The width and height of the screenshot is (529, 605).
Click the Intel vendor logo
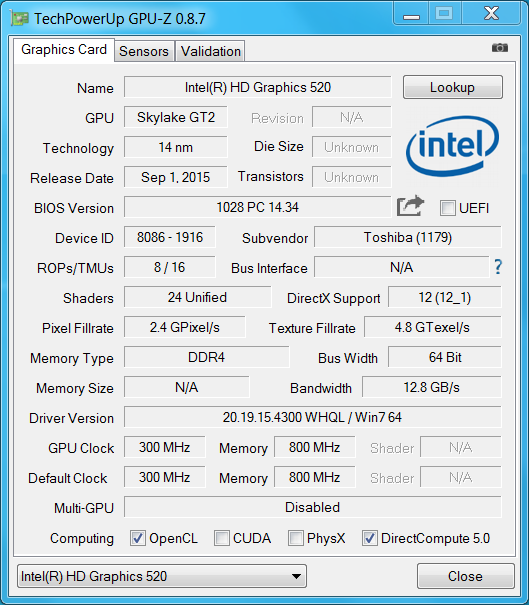452,146
